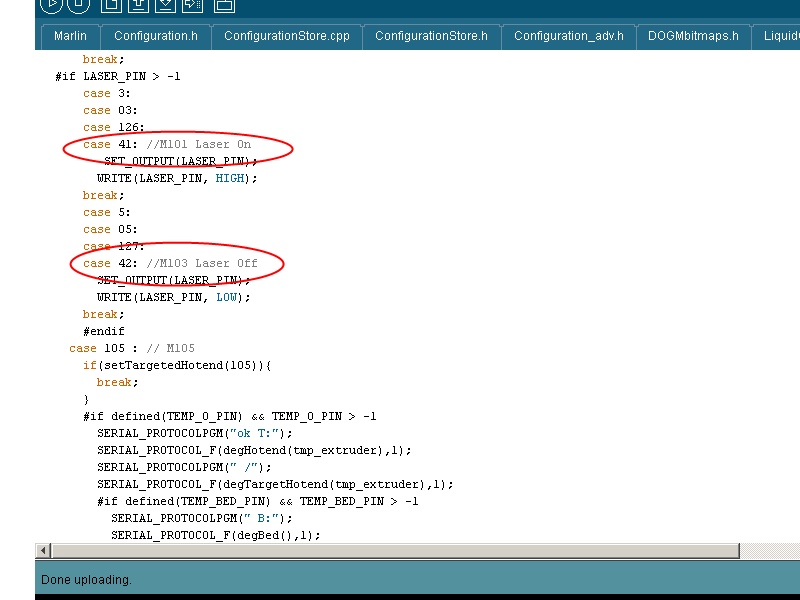Image resolution: width=800 pixels, height=600 pixels.
Task: Switch to the Marlin tab
Action: coord(70,36)
